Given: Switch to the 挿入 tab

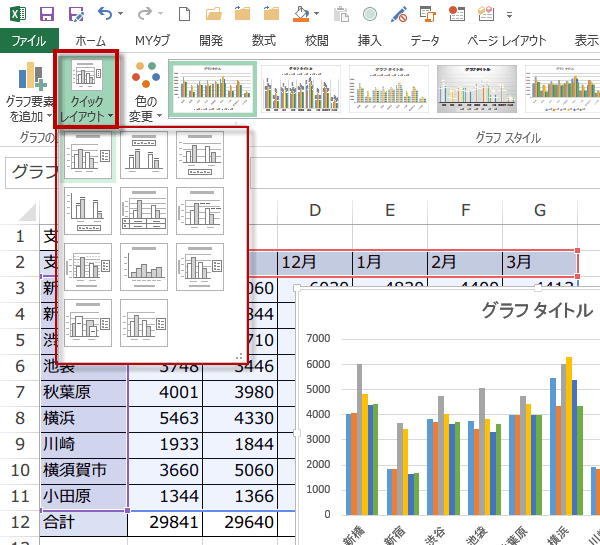Looking at the screenshot, I should tap(370, 41).
